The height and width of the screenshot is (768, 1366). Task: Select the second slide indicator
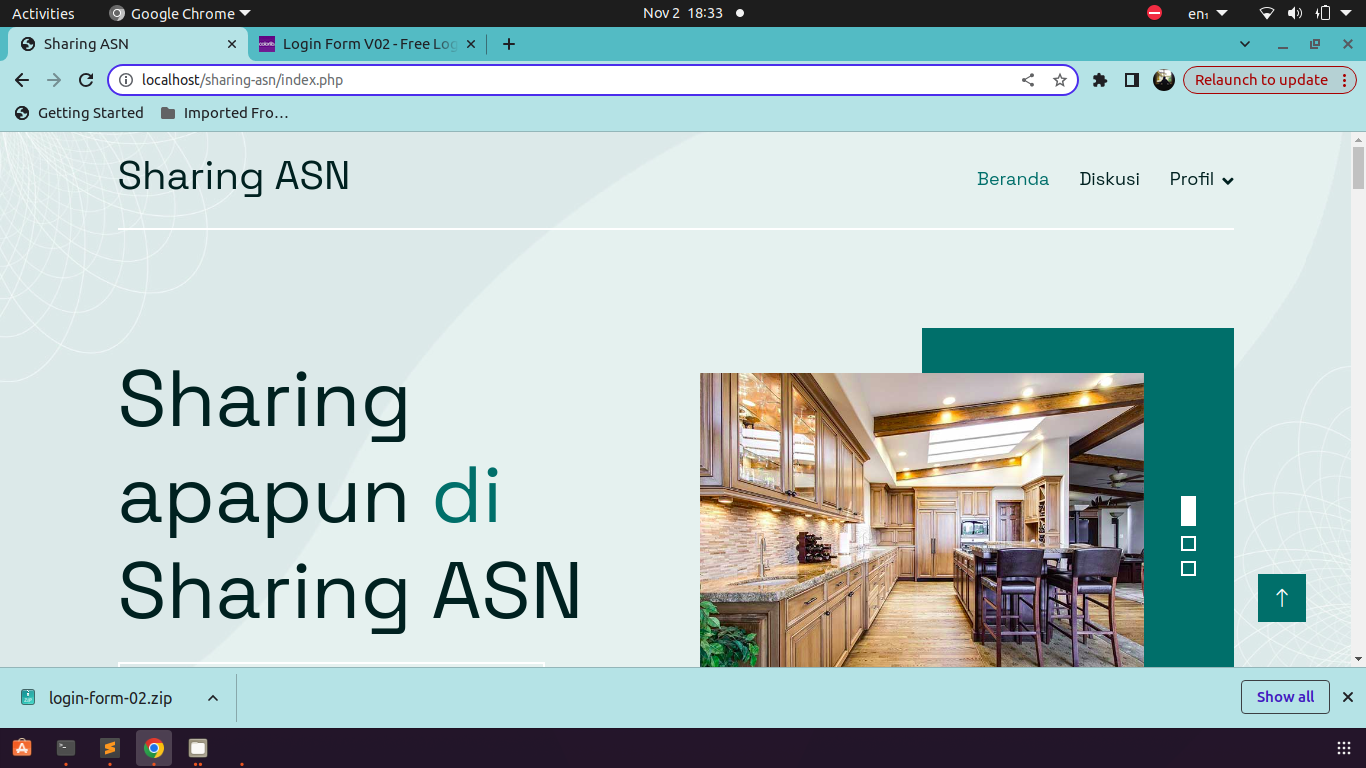(1188, 544)
